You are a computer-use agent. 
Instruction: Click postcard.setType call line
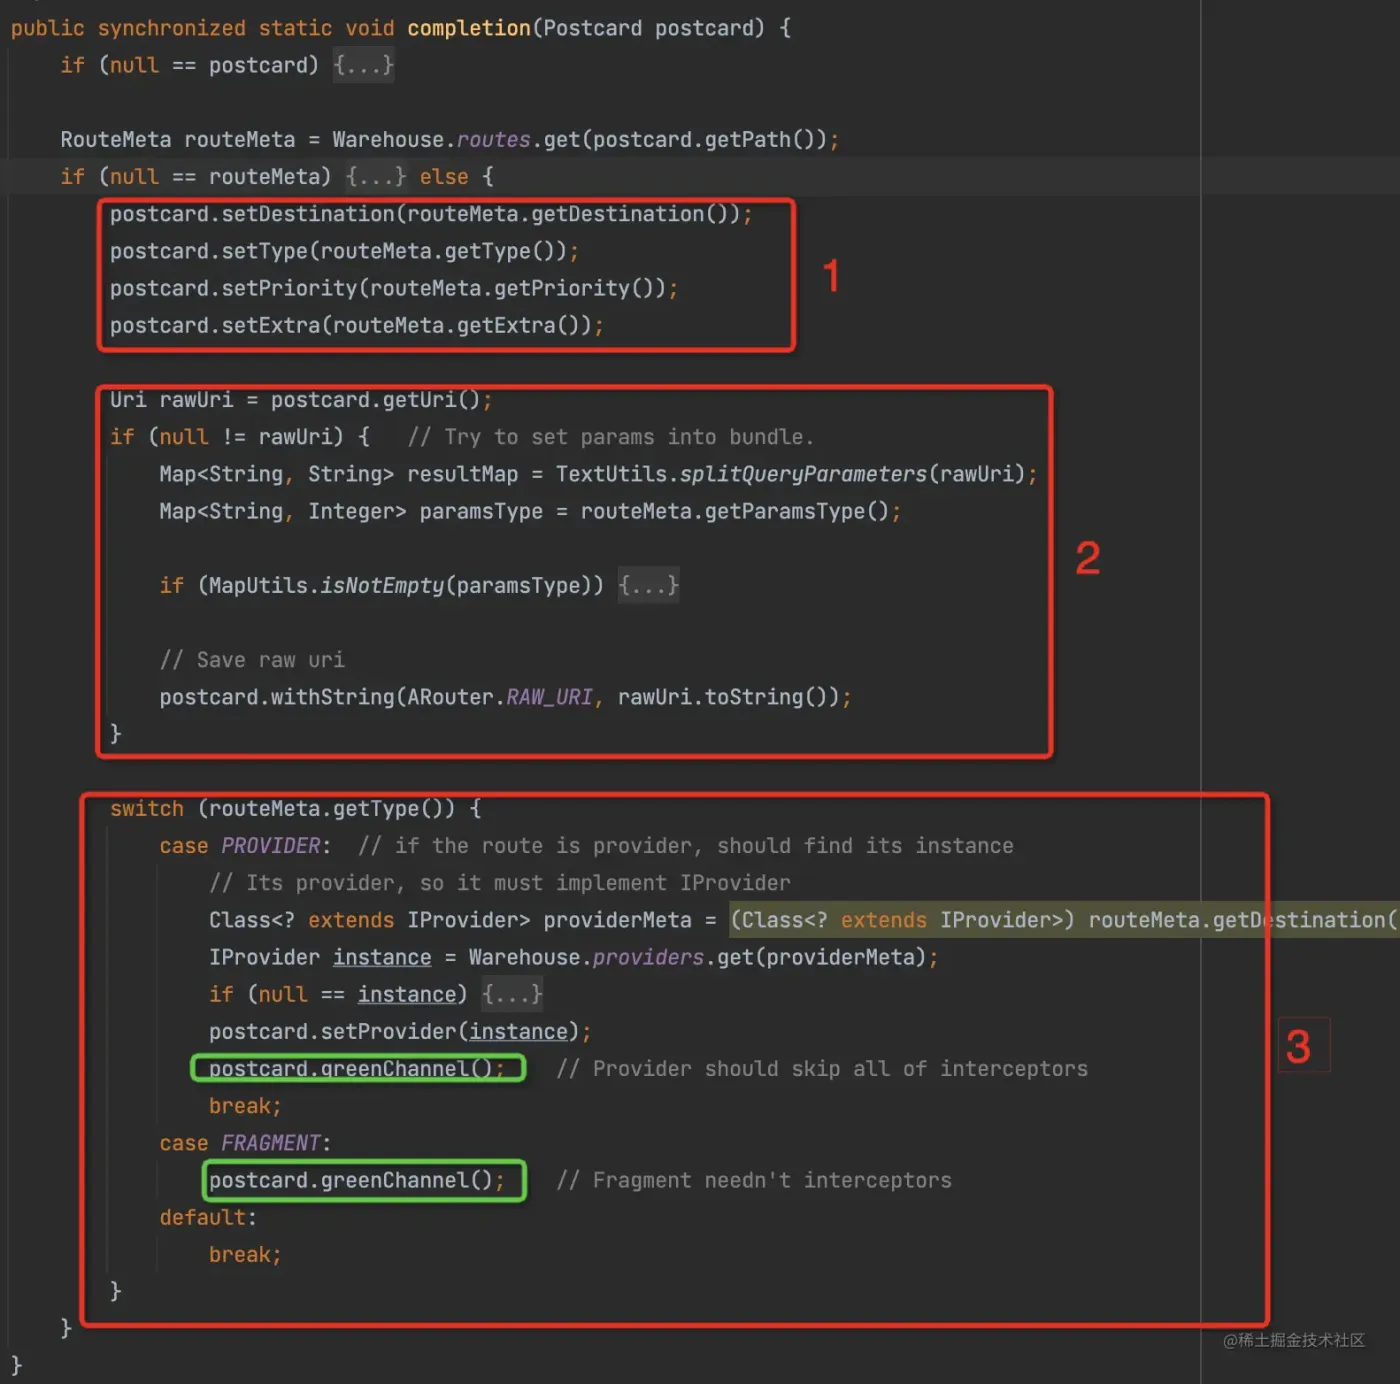[344, 251]
